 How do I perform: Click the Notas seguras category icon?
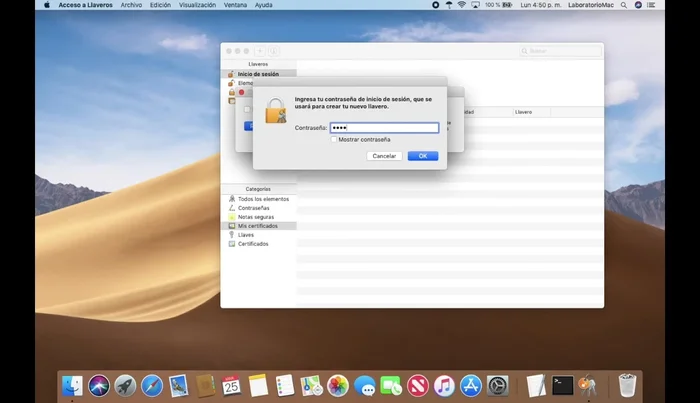[232, 217]
